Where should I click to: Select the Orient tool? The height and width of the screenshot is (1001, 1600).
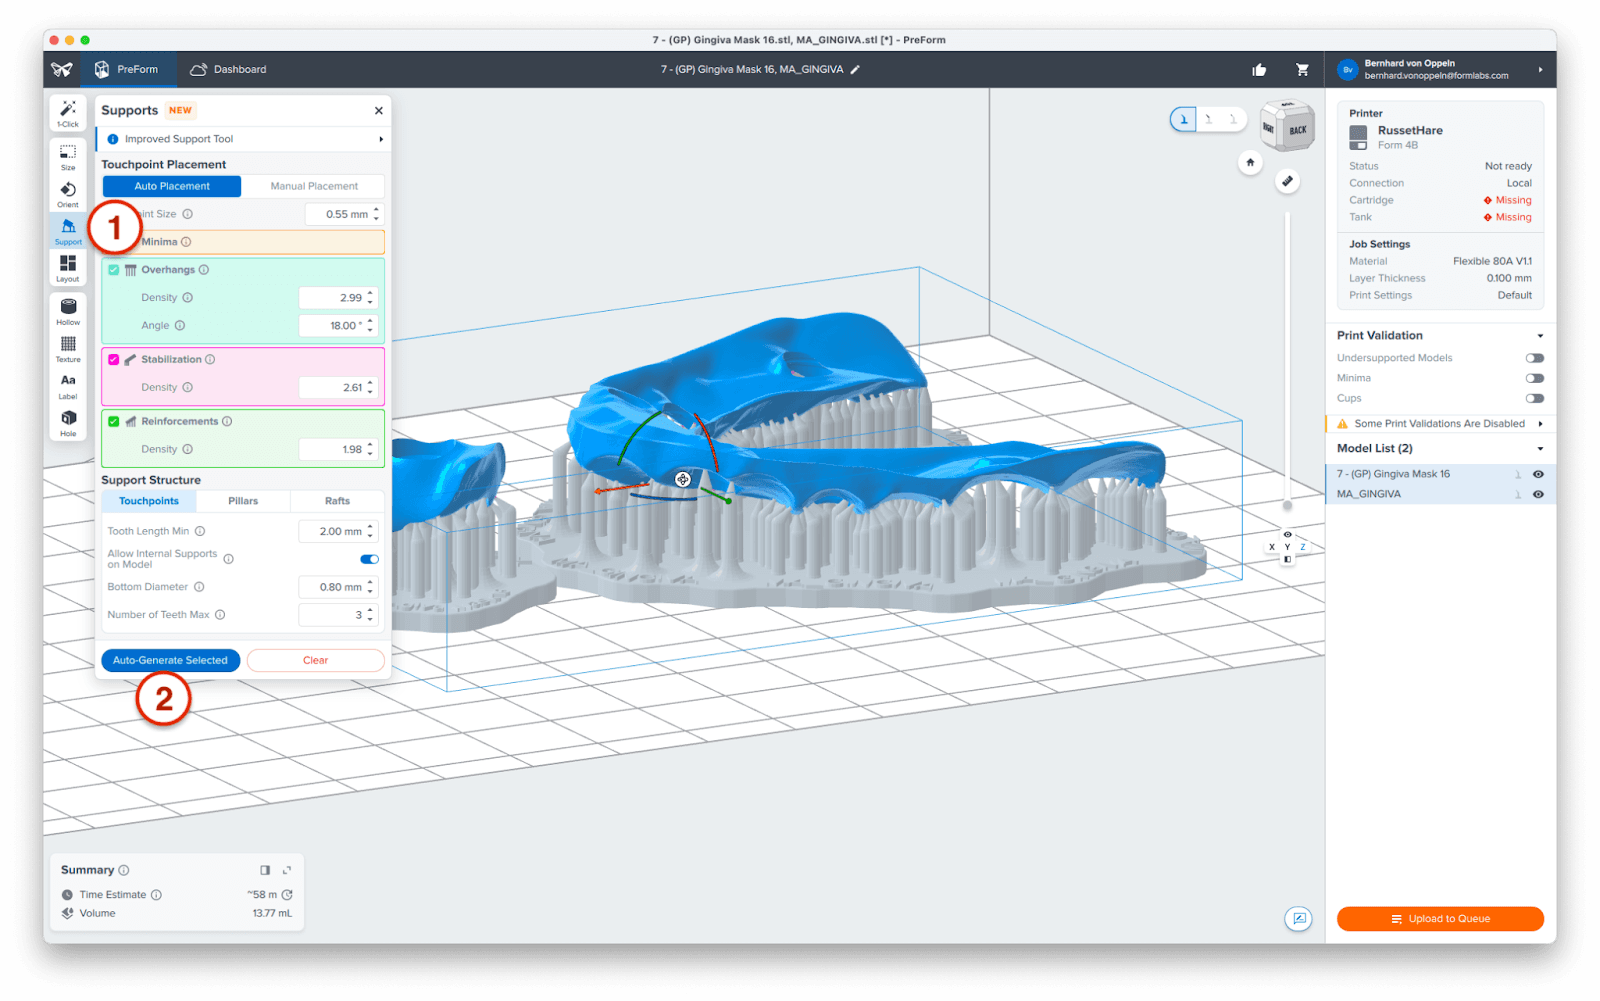67,191
